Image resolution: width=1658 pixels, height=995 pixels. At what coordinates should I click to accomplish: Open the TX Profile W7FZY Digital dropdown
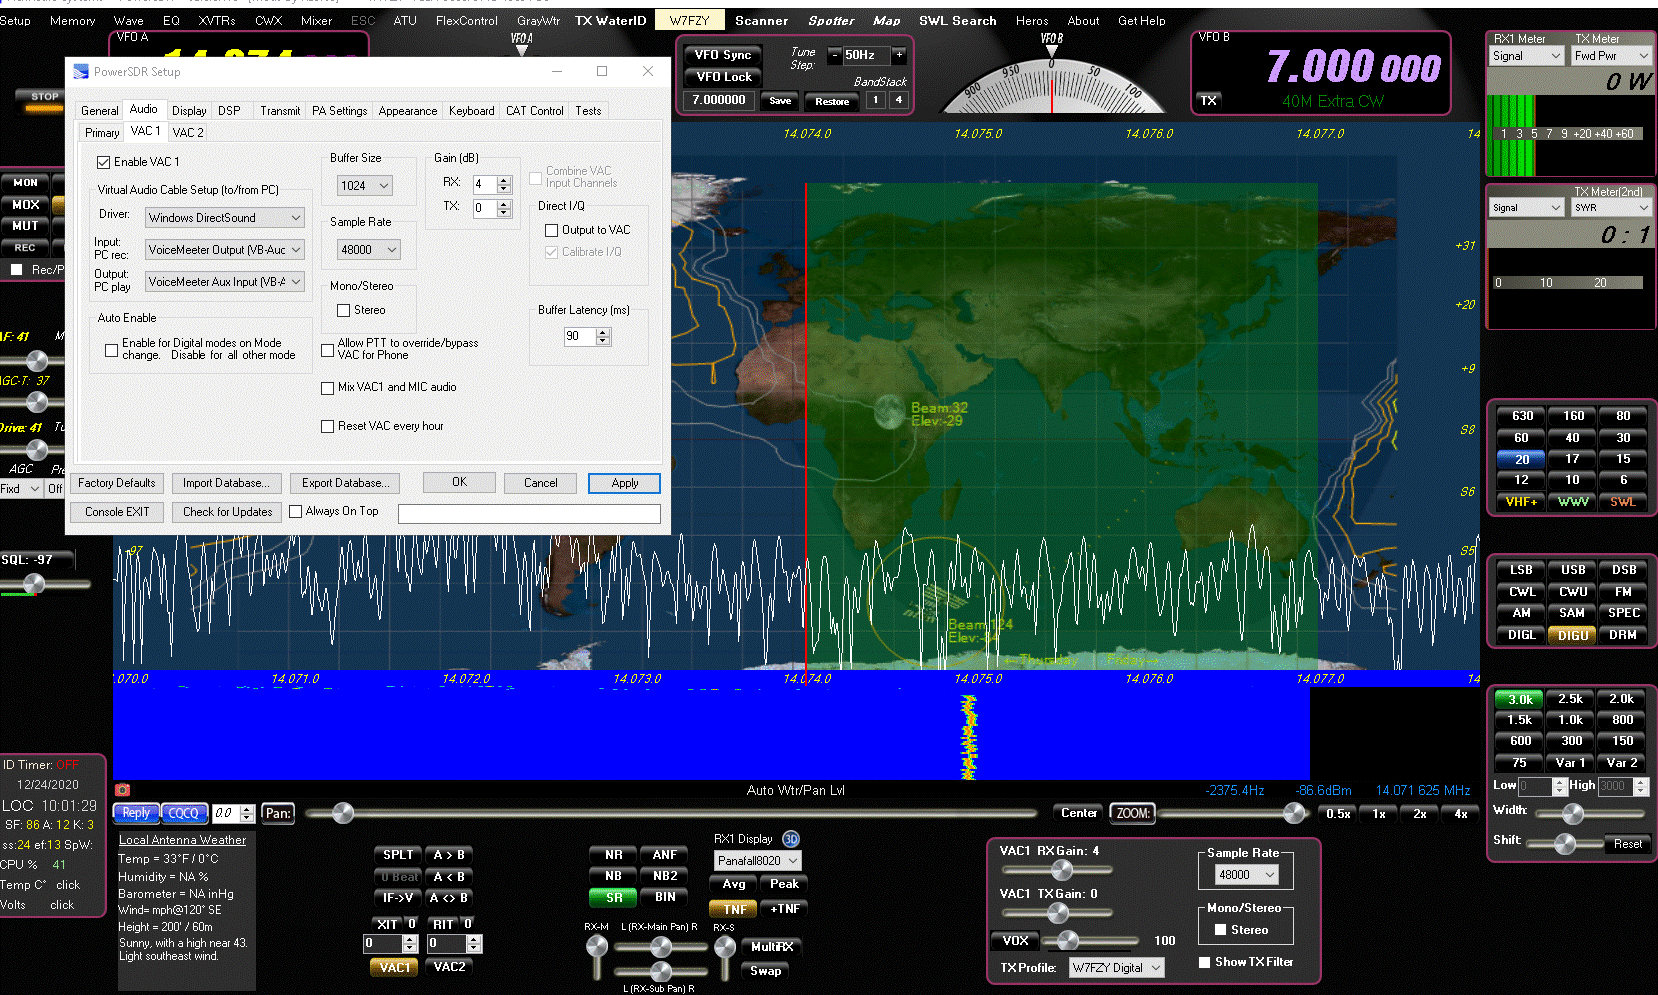[x=1117, y=968]
